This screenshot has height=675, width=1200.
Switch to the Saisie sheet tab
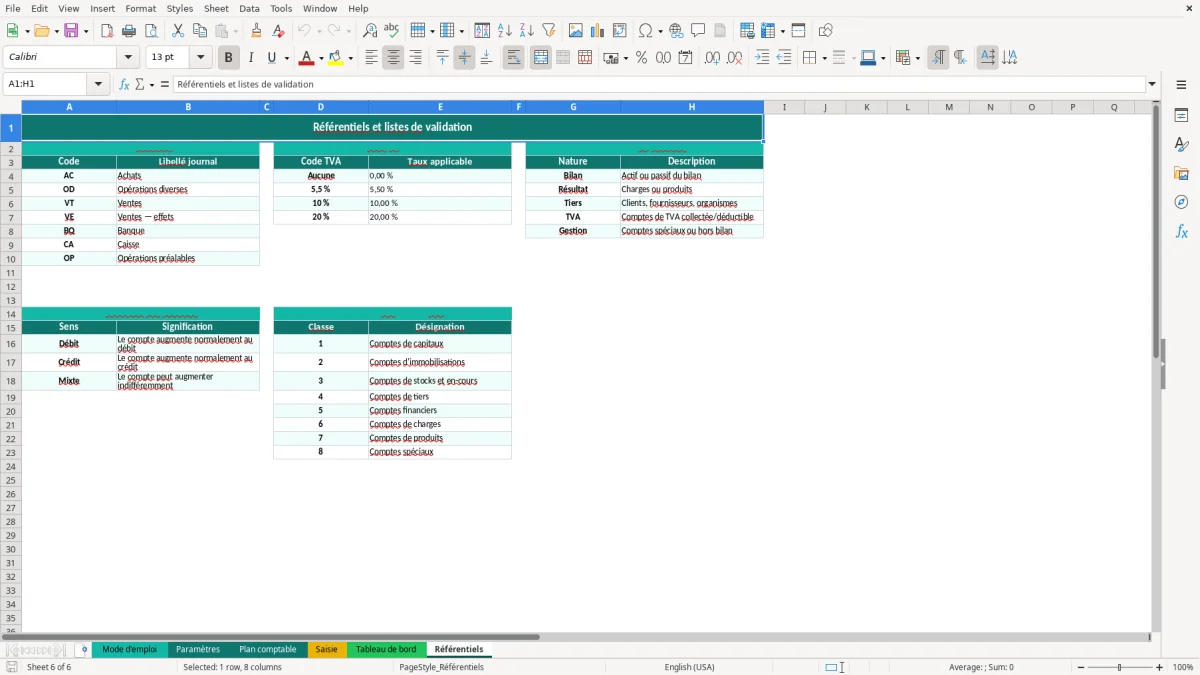point(327,650)
